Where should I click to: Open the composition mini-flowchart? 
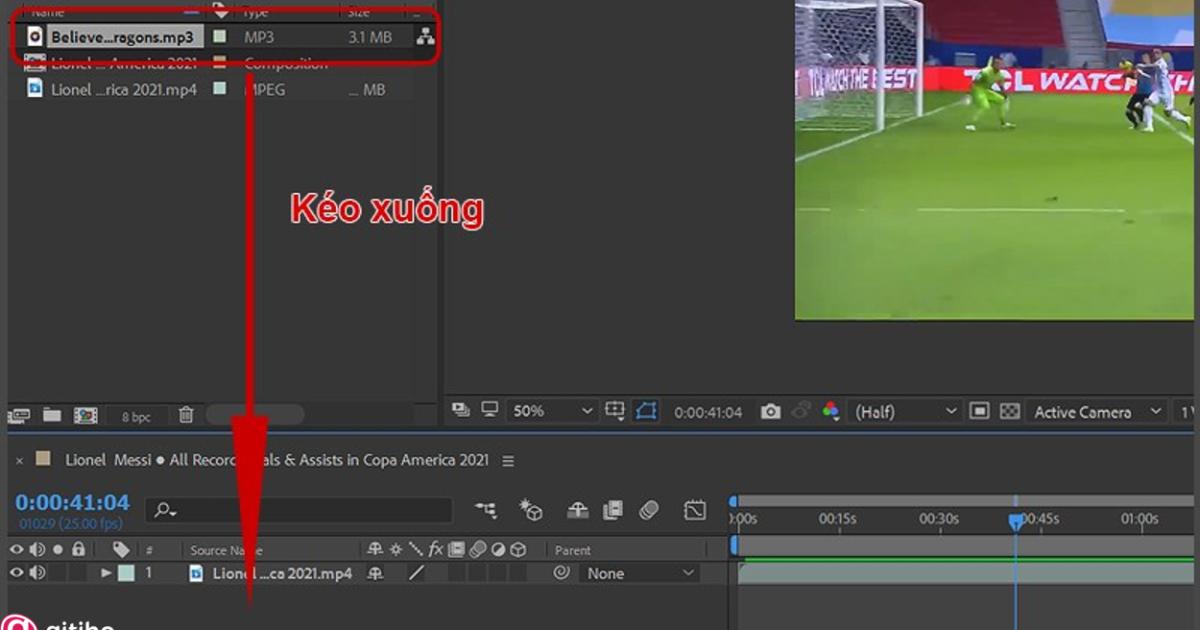(487, 509)
